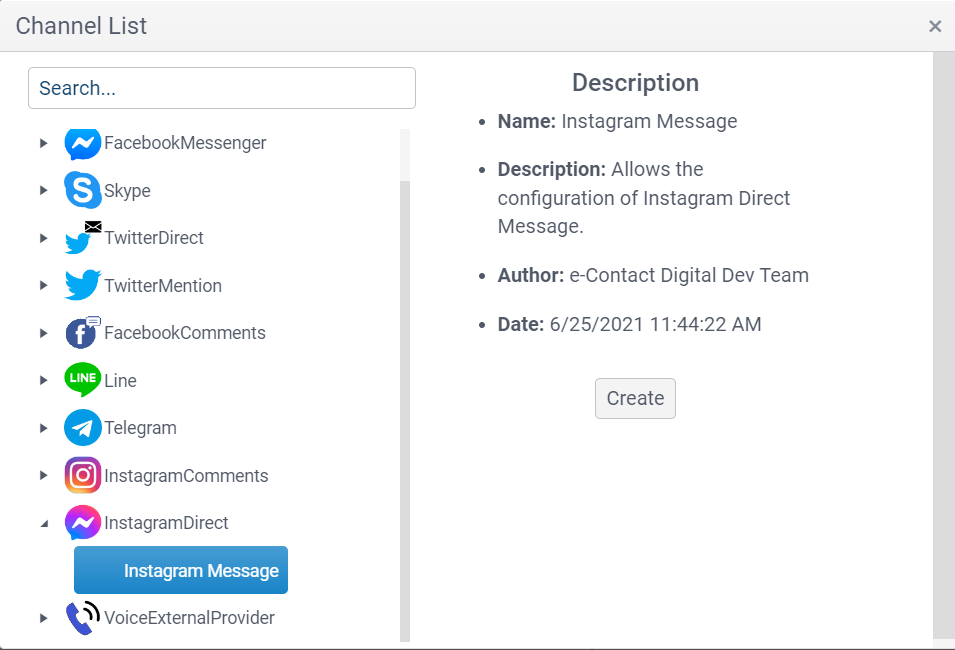This screenshot has width=955, height=650.
Task: Click the channel list scrollbar thumb
Action: click(x=405, y=411)
